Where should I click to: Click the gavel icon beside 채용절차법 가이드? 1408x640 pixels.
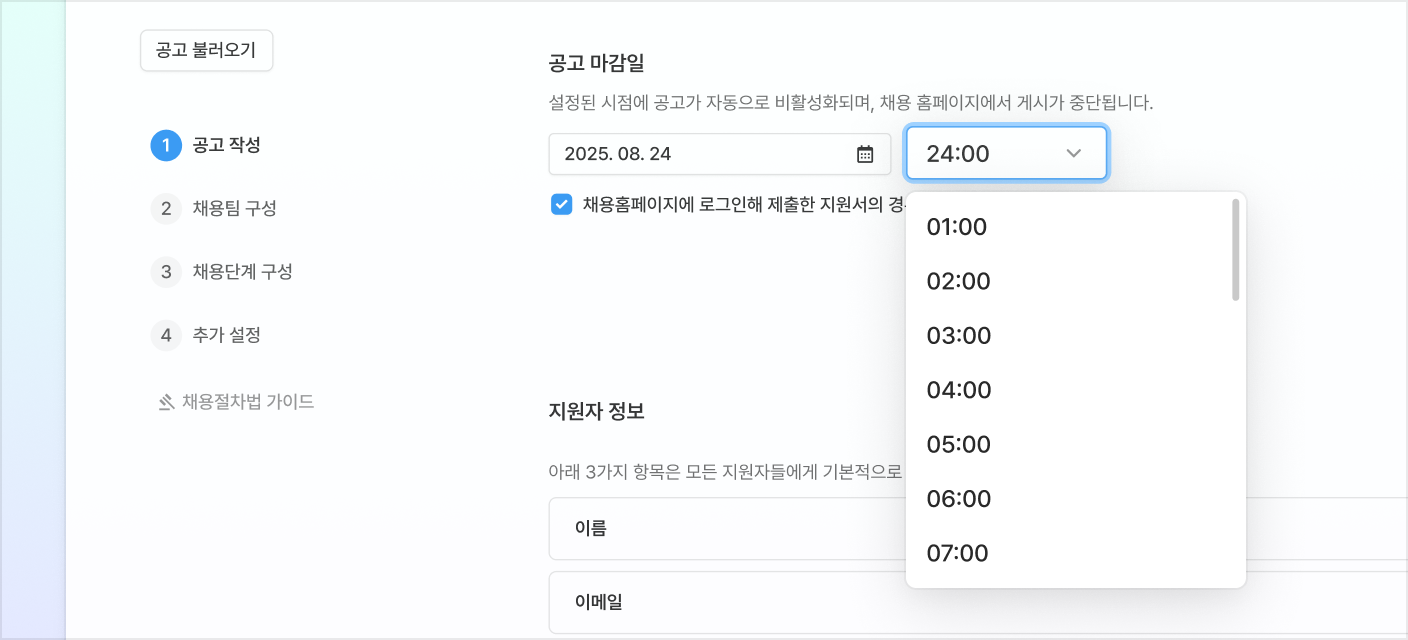(166, 402)
